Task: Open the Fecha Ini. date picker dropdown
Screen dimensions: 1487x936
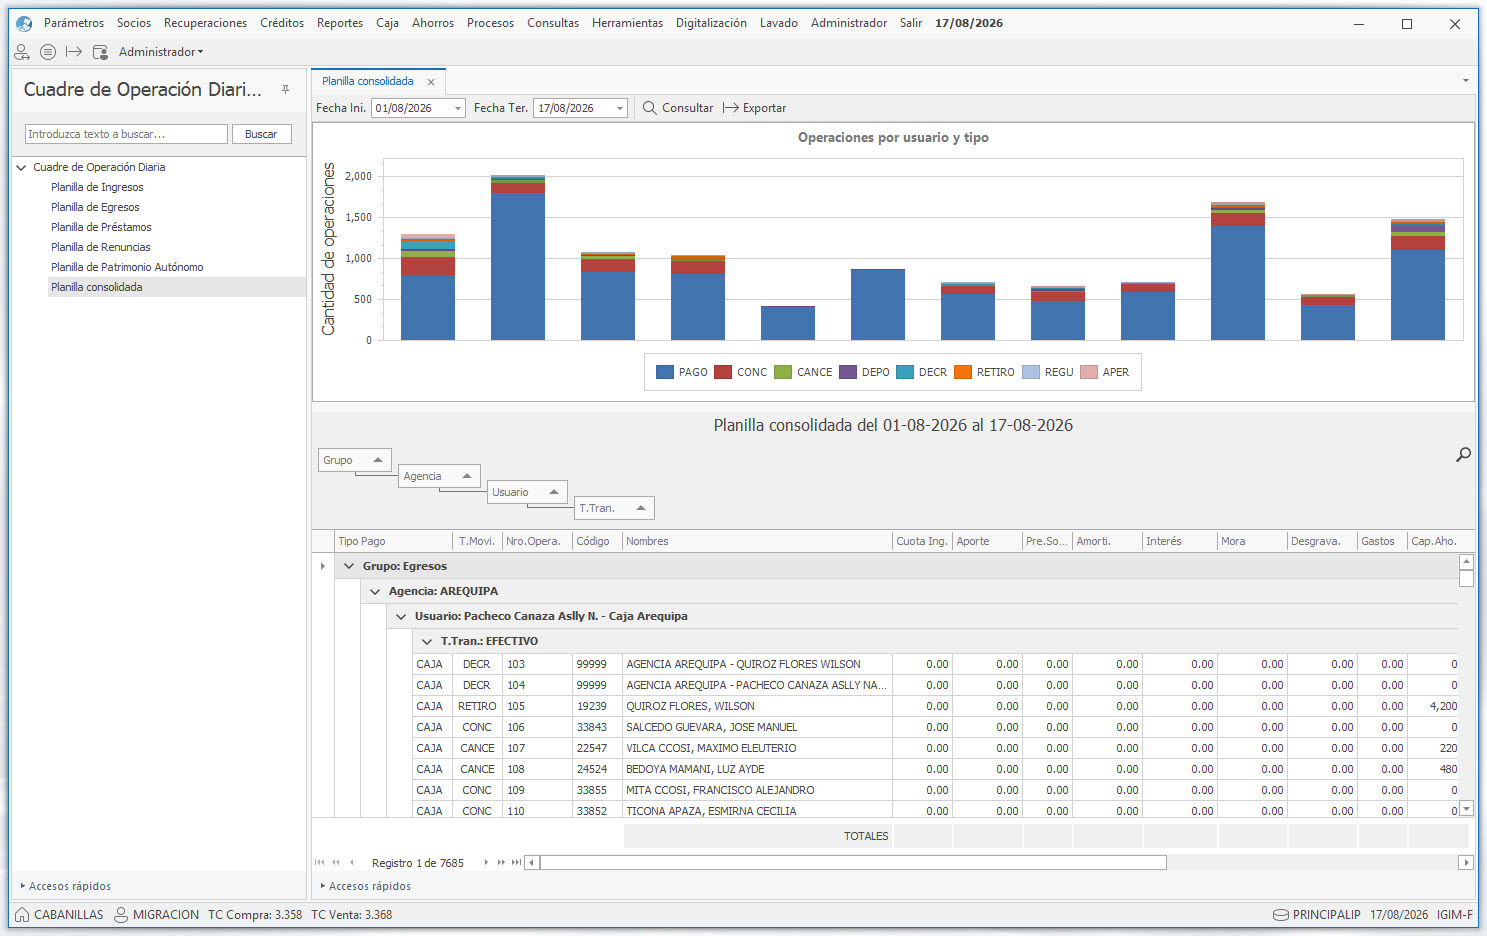Action: [x=458, y=108]
